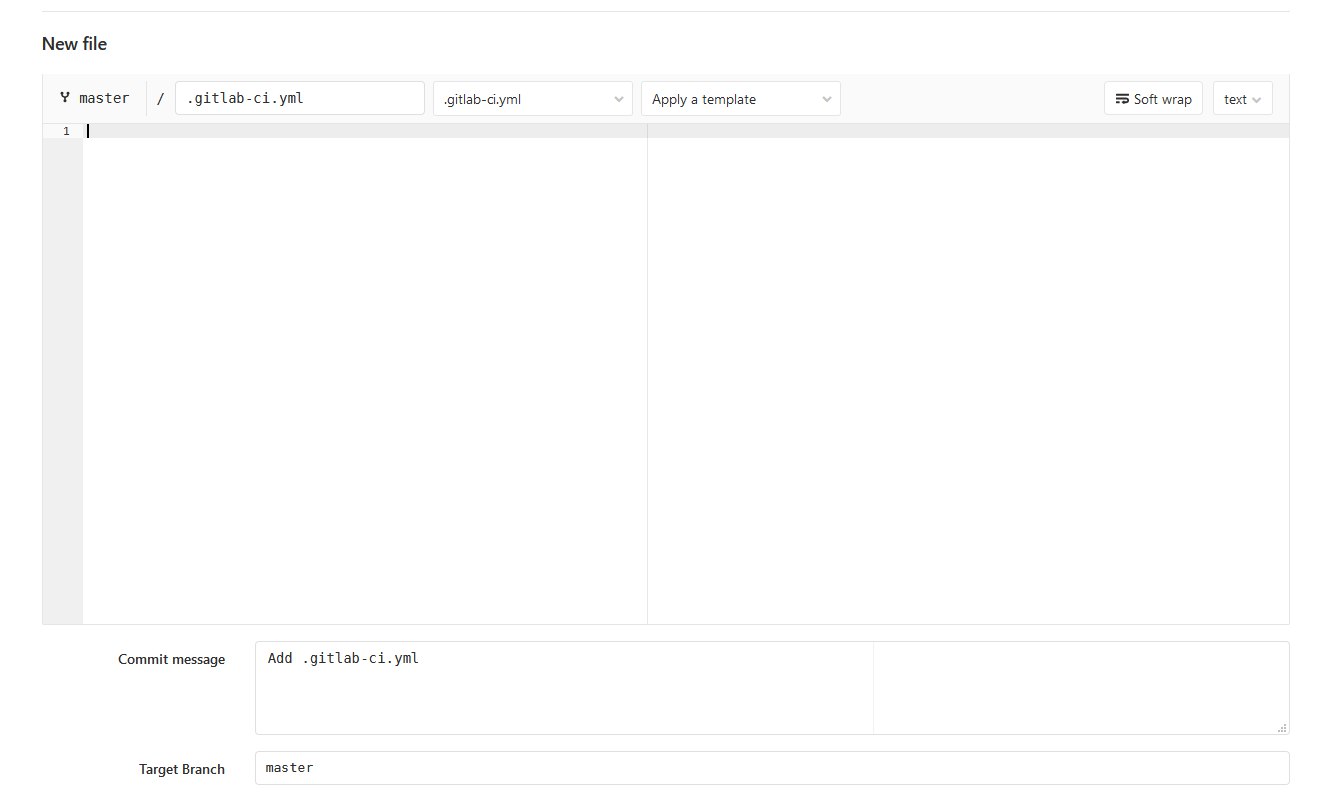Screen dimensions: 1344x802
Task: Click the Commit message label
Action: coord(171,659)
